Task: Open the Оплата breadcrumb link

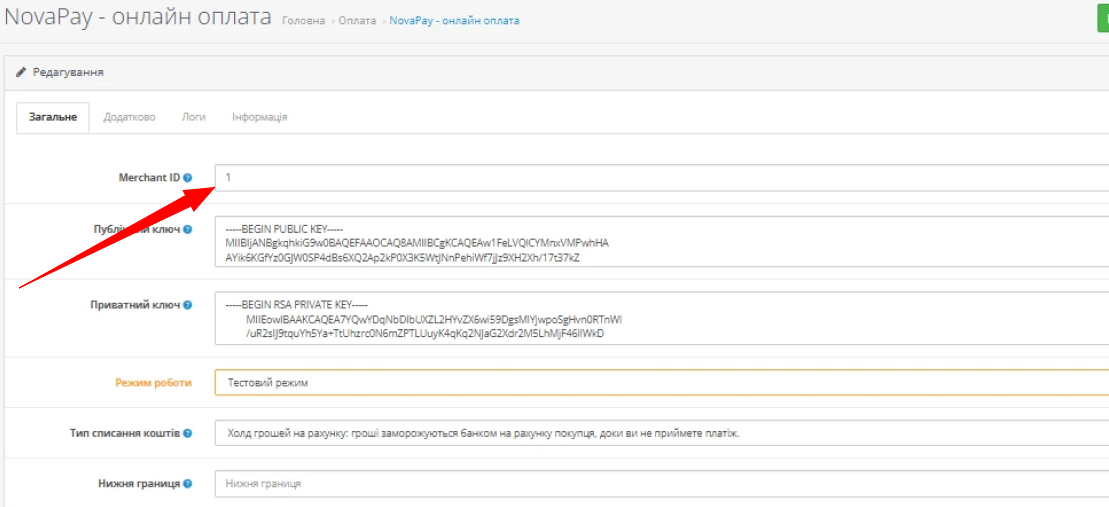Action: (357, 21)
